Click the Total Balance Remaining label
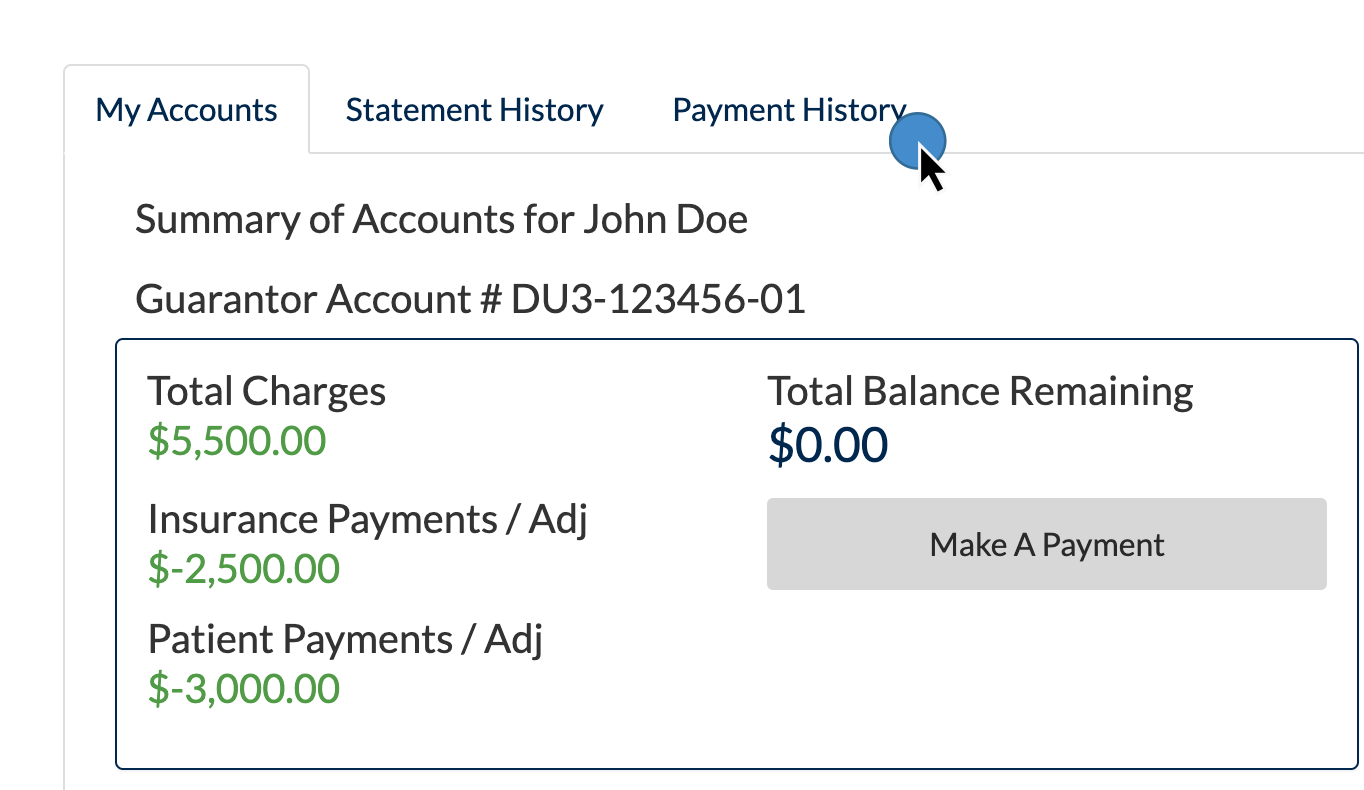This screenshot has width=1364, height=790. [980, 391]
